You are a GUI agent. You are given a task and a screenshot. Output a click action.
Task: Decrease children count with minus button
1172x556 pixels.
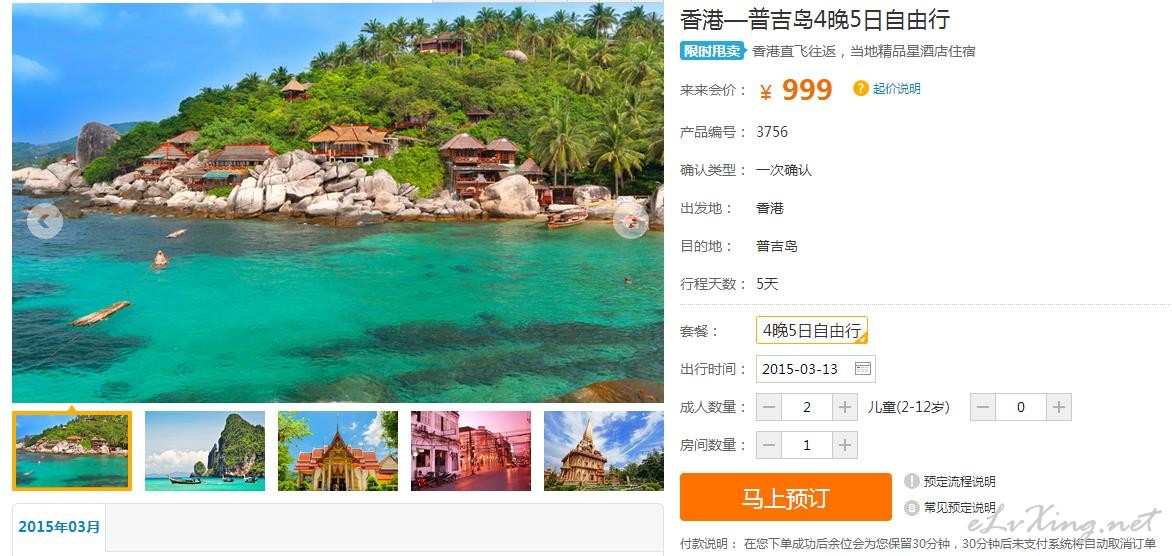click(983, 407)
